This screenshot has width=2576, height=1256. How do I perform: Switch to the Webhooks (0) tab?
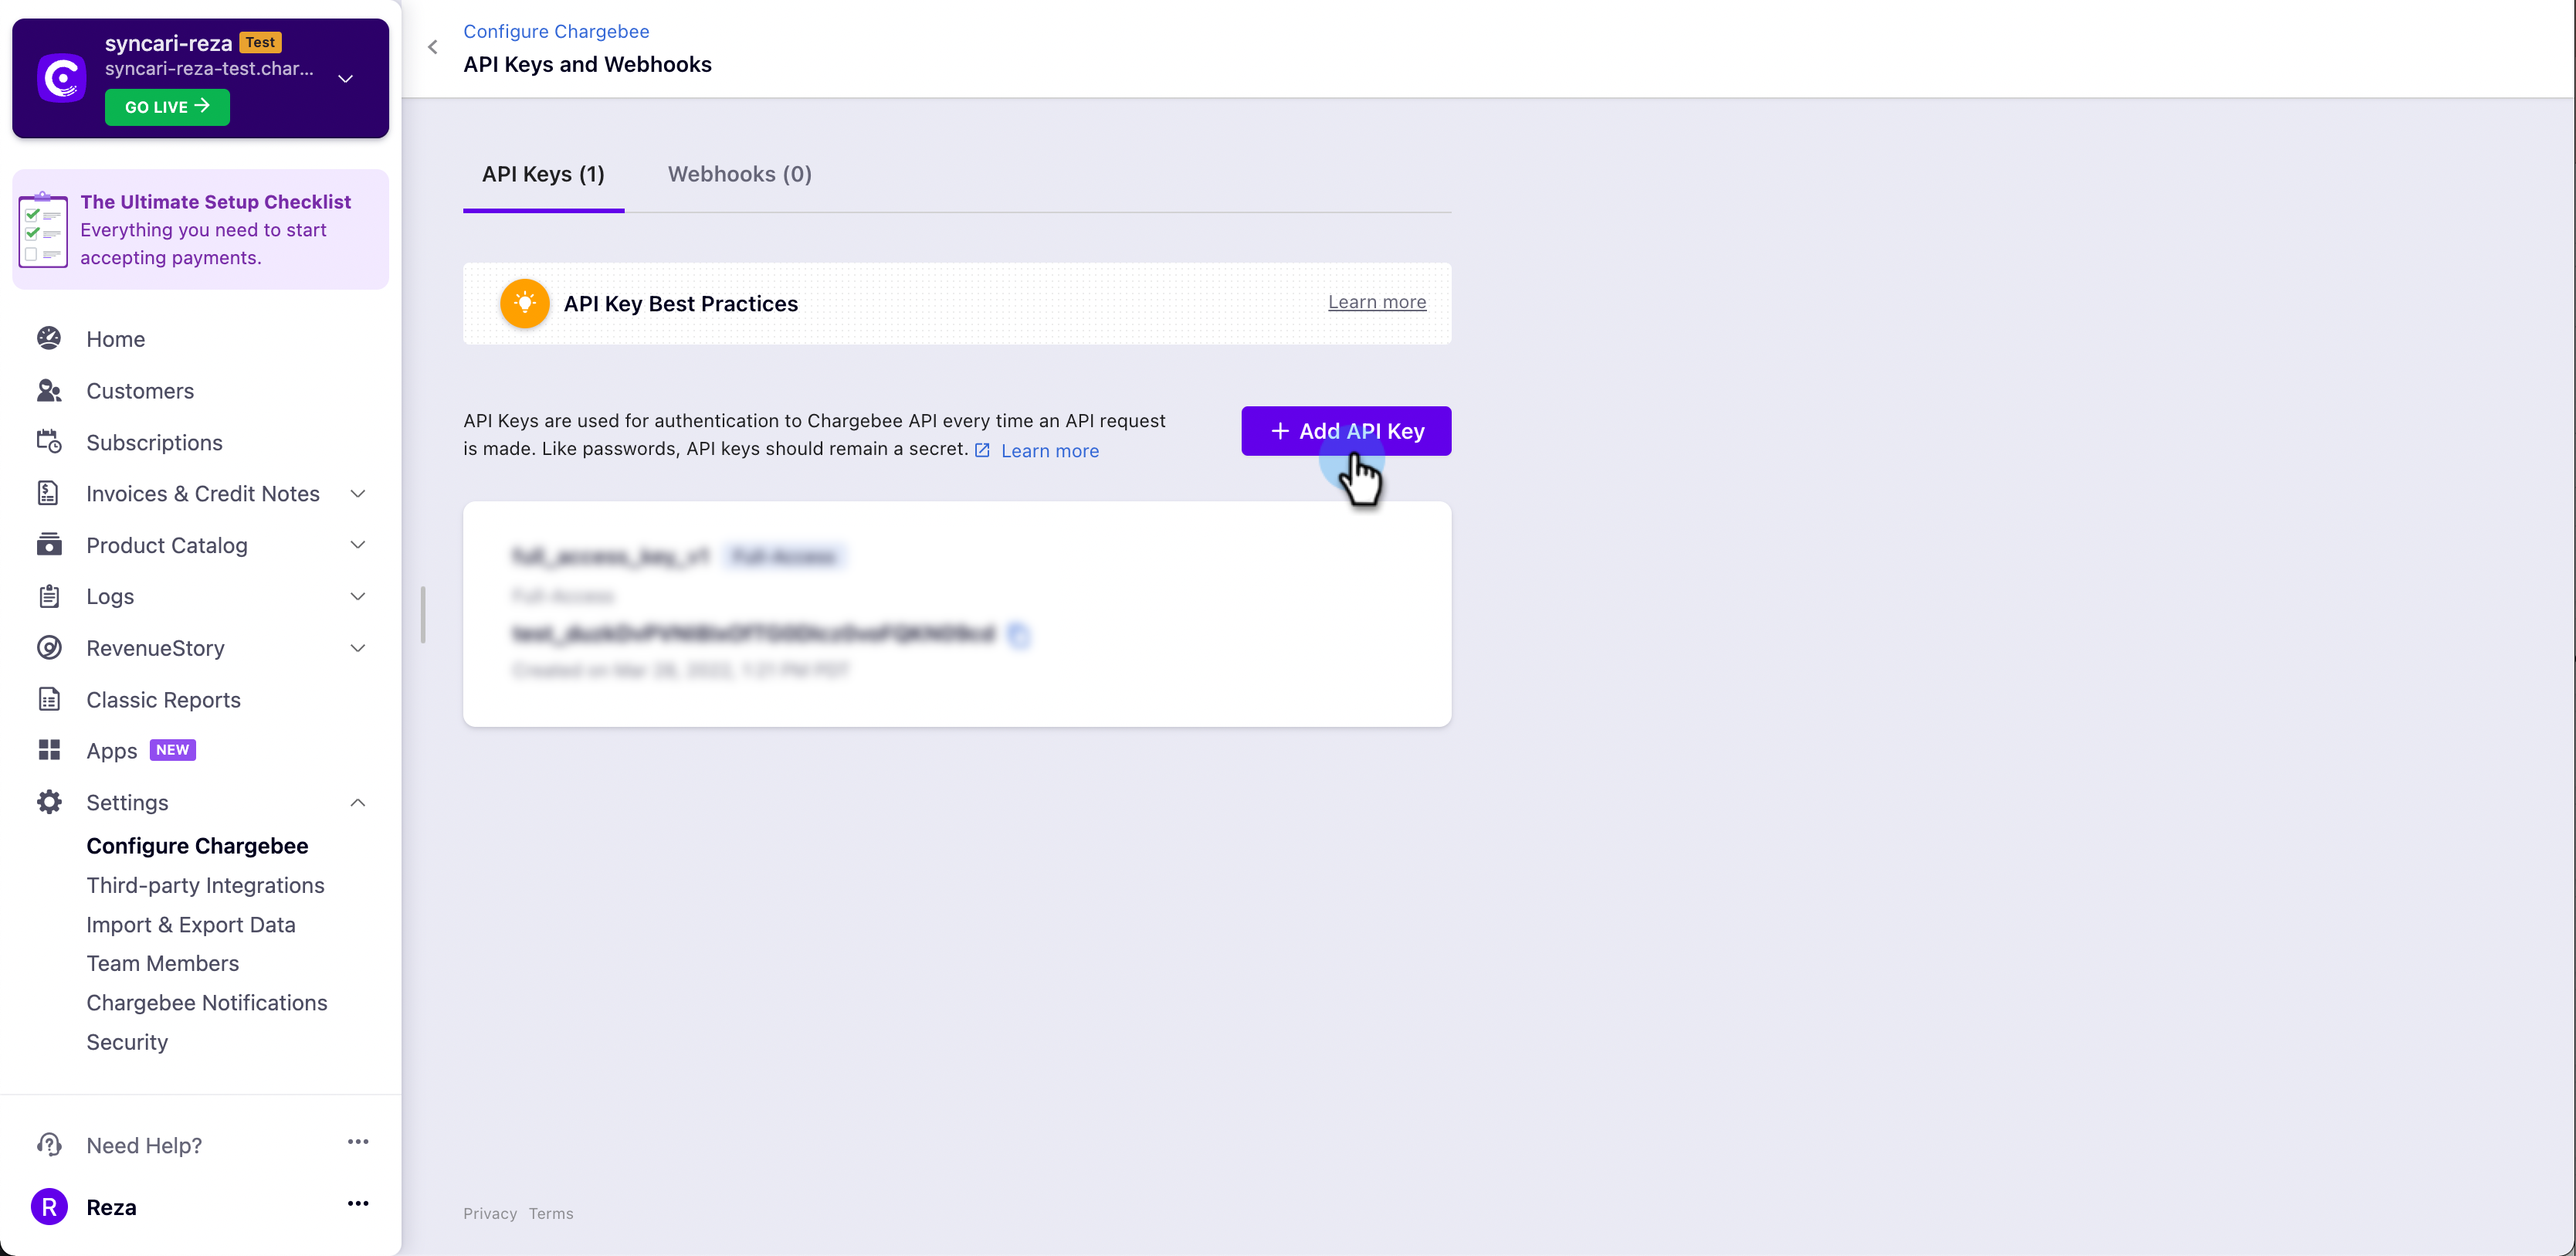pyautogui.click(x=740, y=174)
